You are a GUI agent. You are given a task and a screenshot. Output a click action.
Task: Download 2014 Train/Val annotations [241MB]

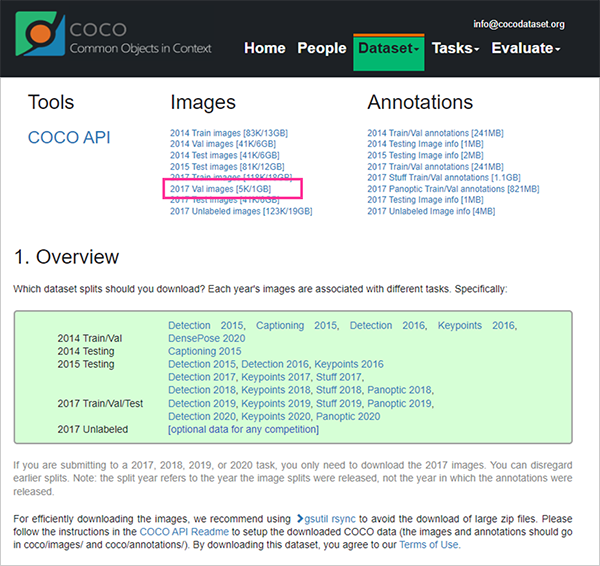(435, 133)
